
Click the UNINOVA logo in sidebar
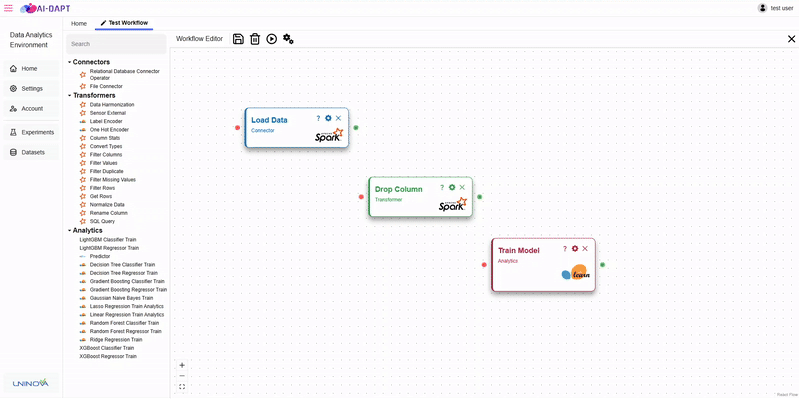tap(31, 382)
